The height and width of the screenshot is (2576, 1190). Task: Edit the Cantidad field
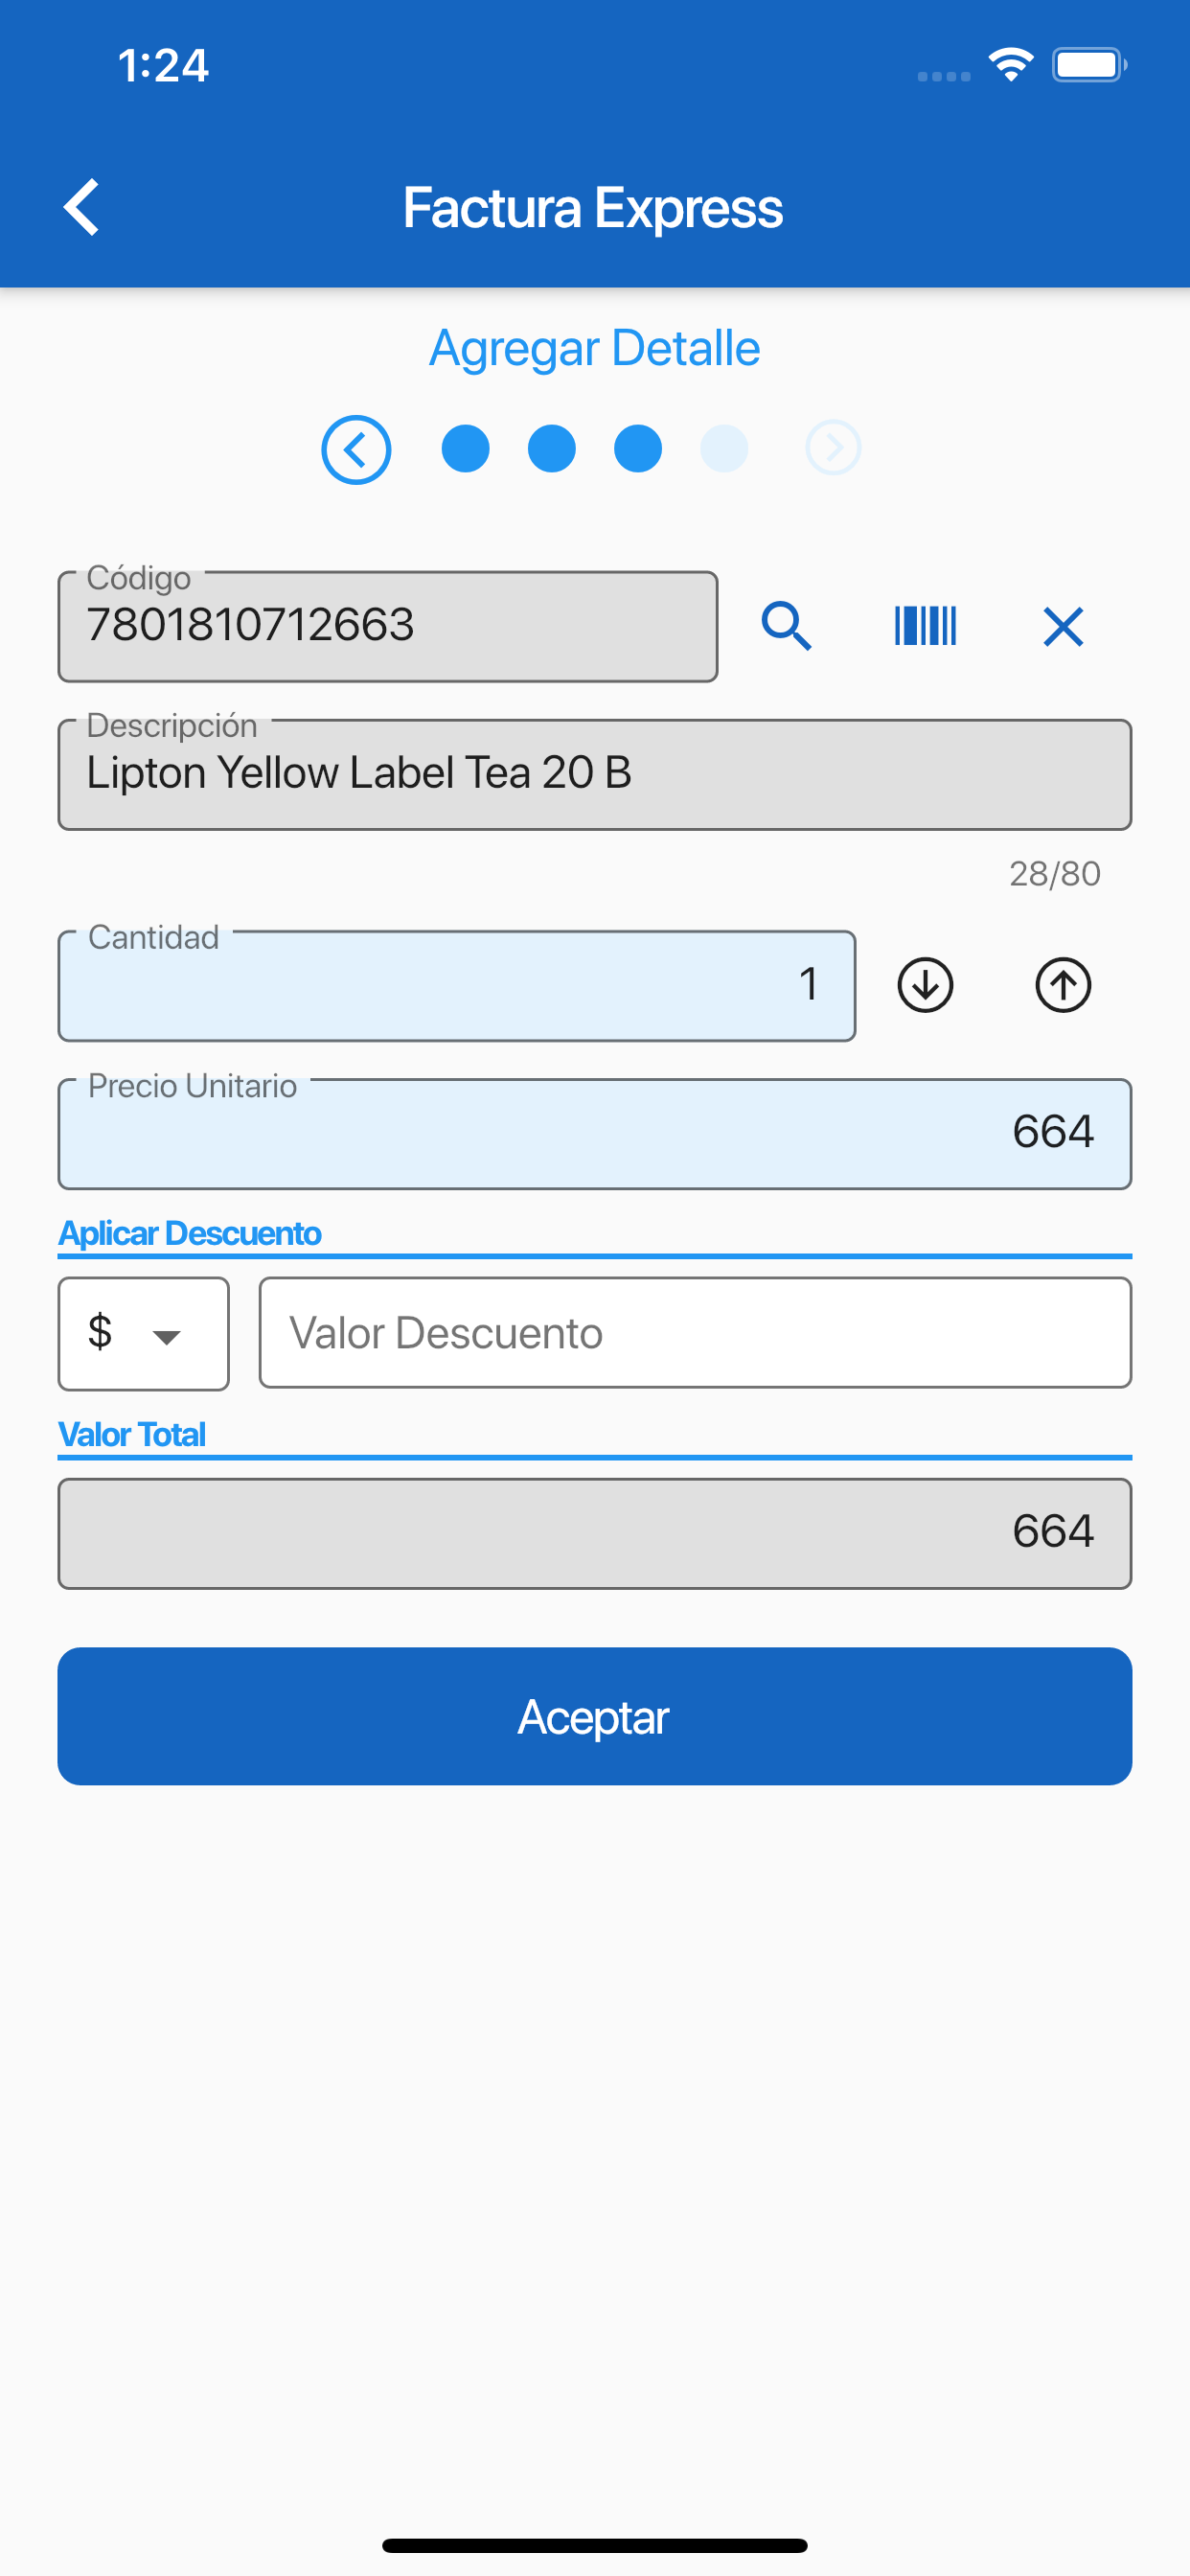(x=457, y=986)
